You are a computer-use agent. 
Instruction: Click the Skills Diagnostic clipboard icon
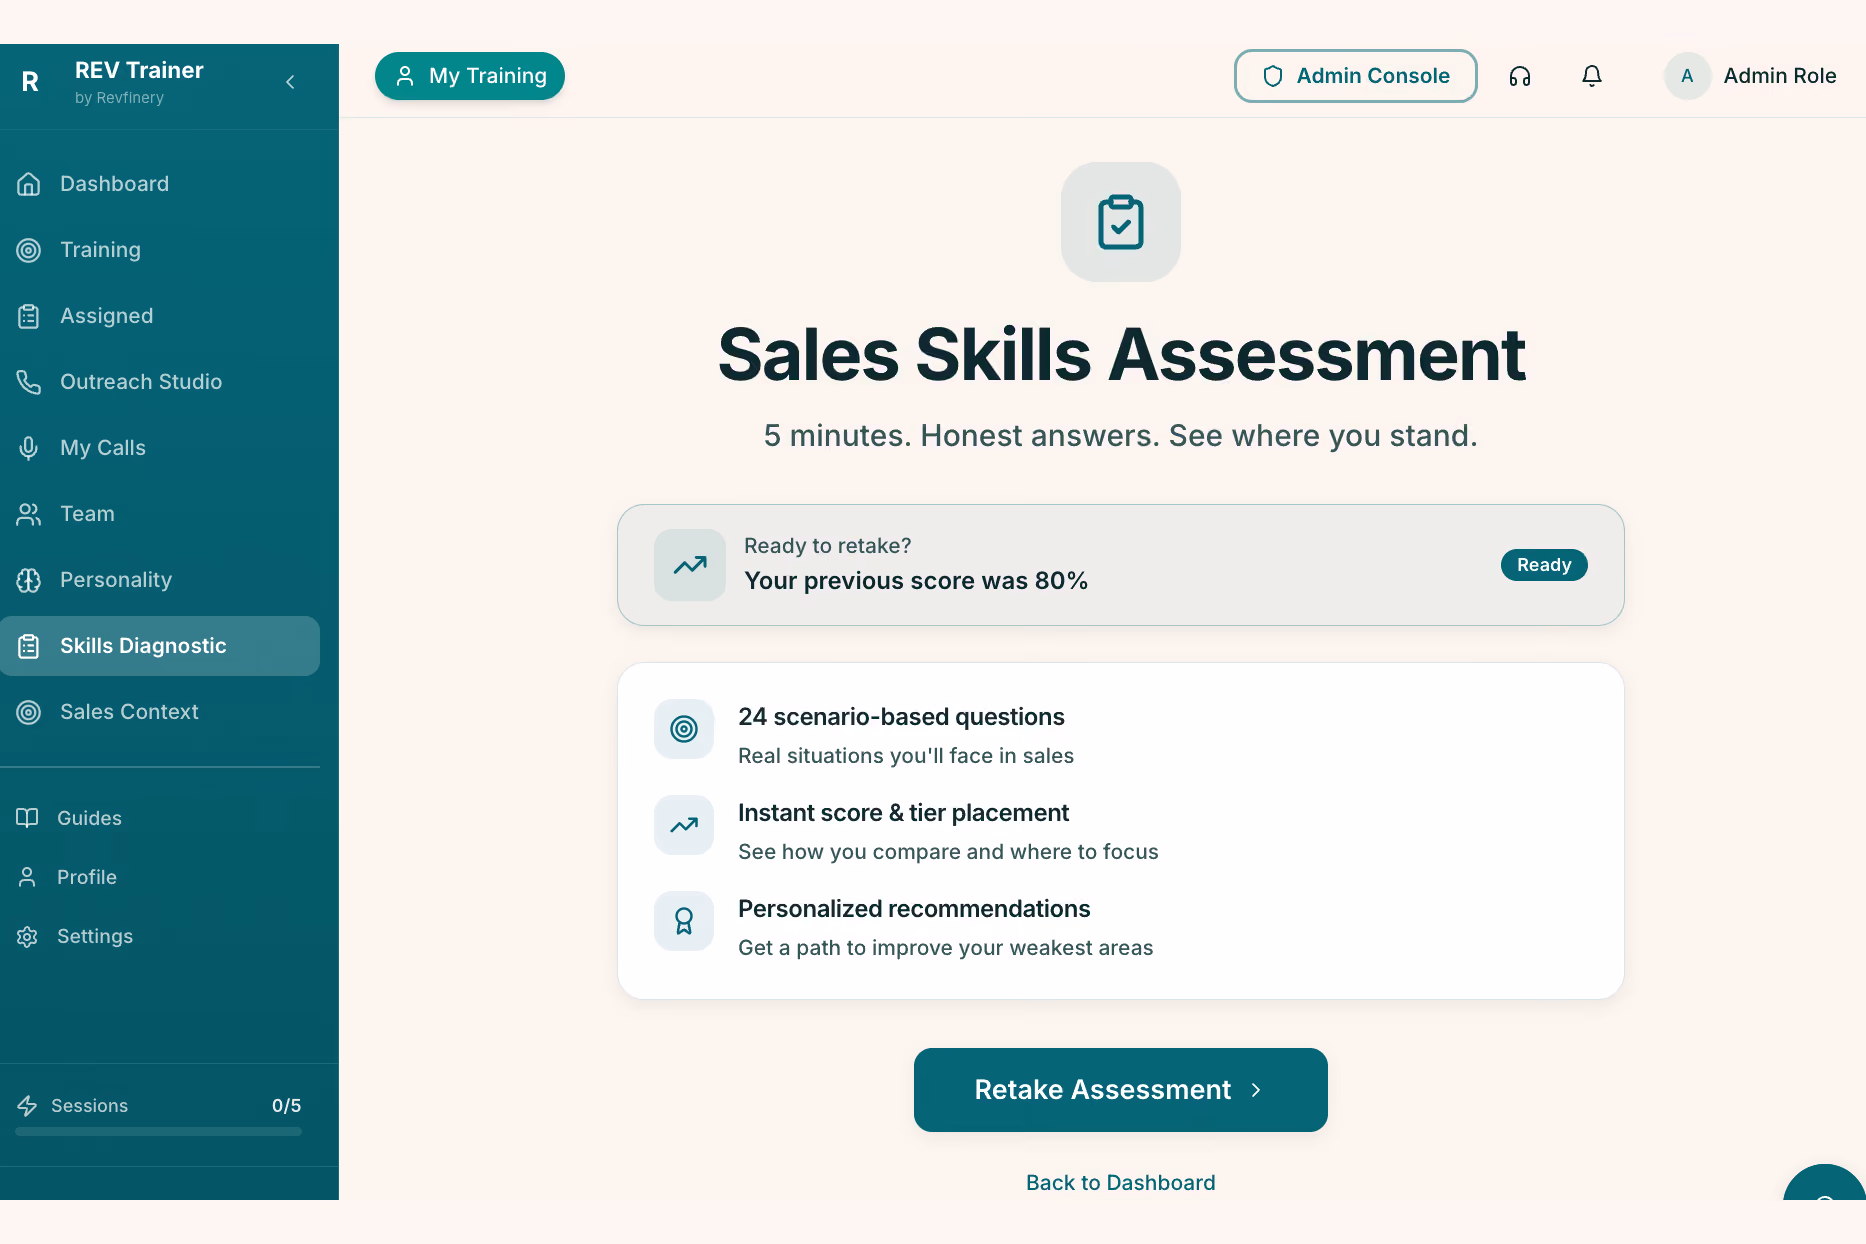point(29,646)
